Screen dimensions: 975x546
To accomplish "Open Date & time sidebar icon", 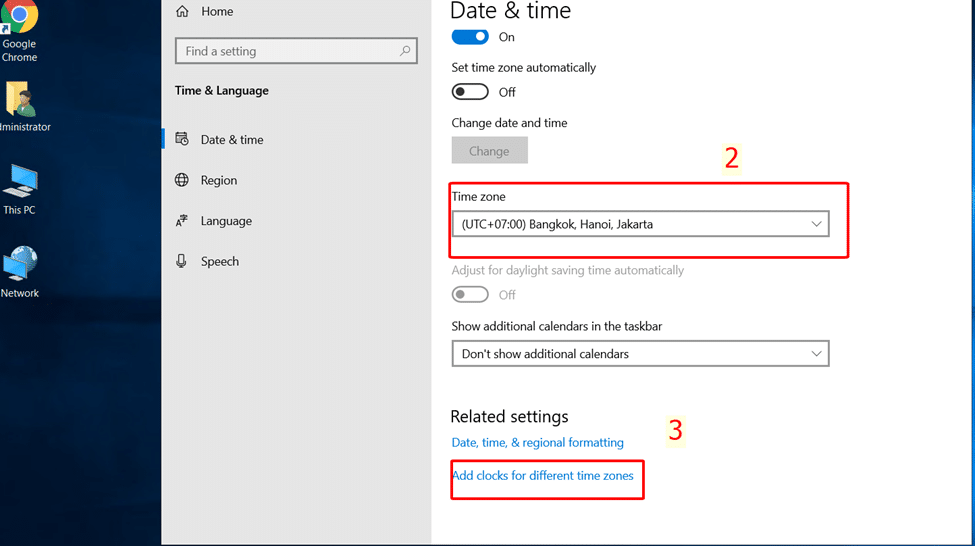I will pos(182,140).
